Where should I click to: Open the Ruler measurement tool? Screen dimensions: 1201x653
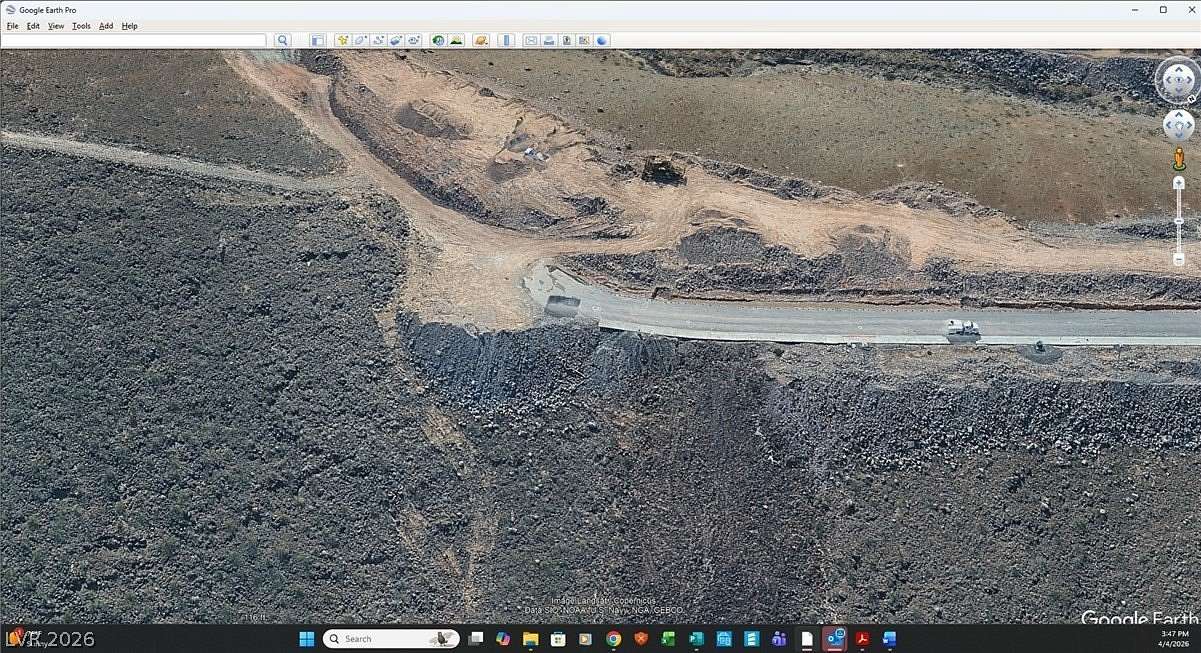coord(504,39)
